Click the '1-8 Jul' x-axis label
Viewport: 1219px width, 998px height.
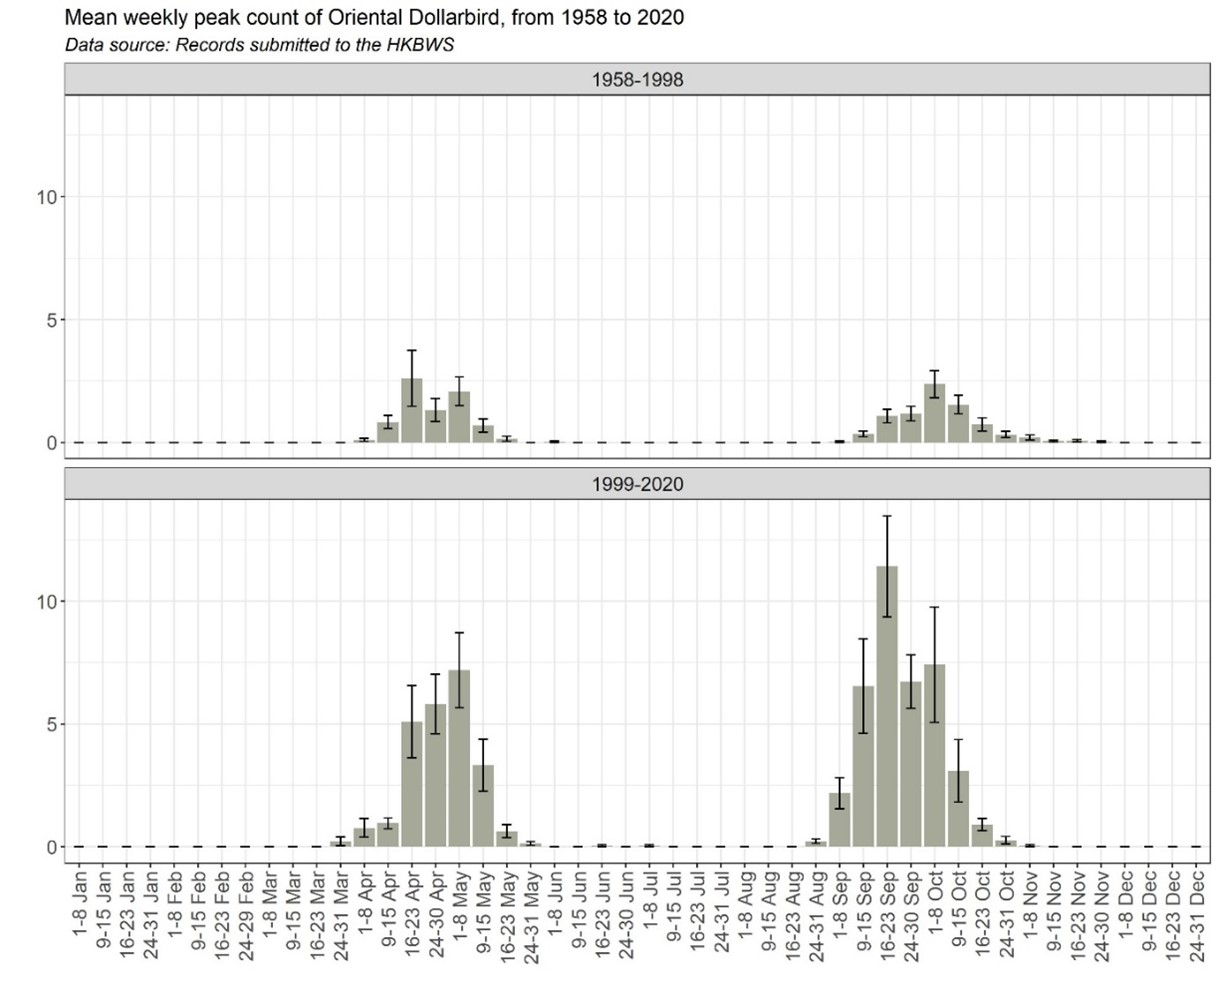(x=650, y=899)
